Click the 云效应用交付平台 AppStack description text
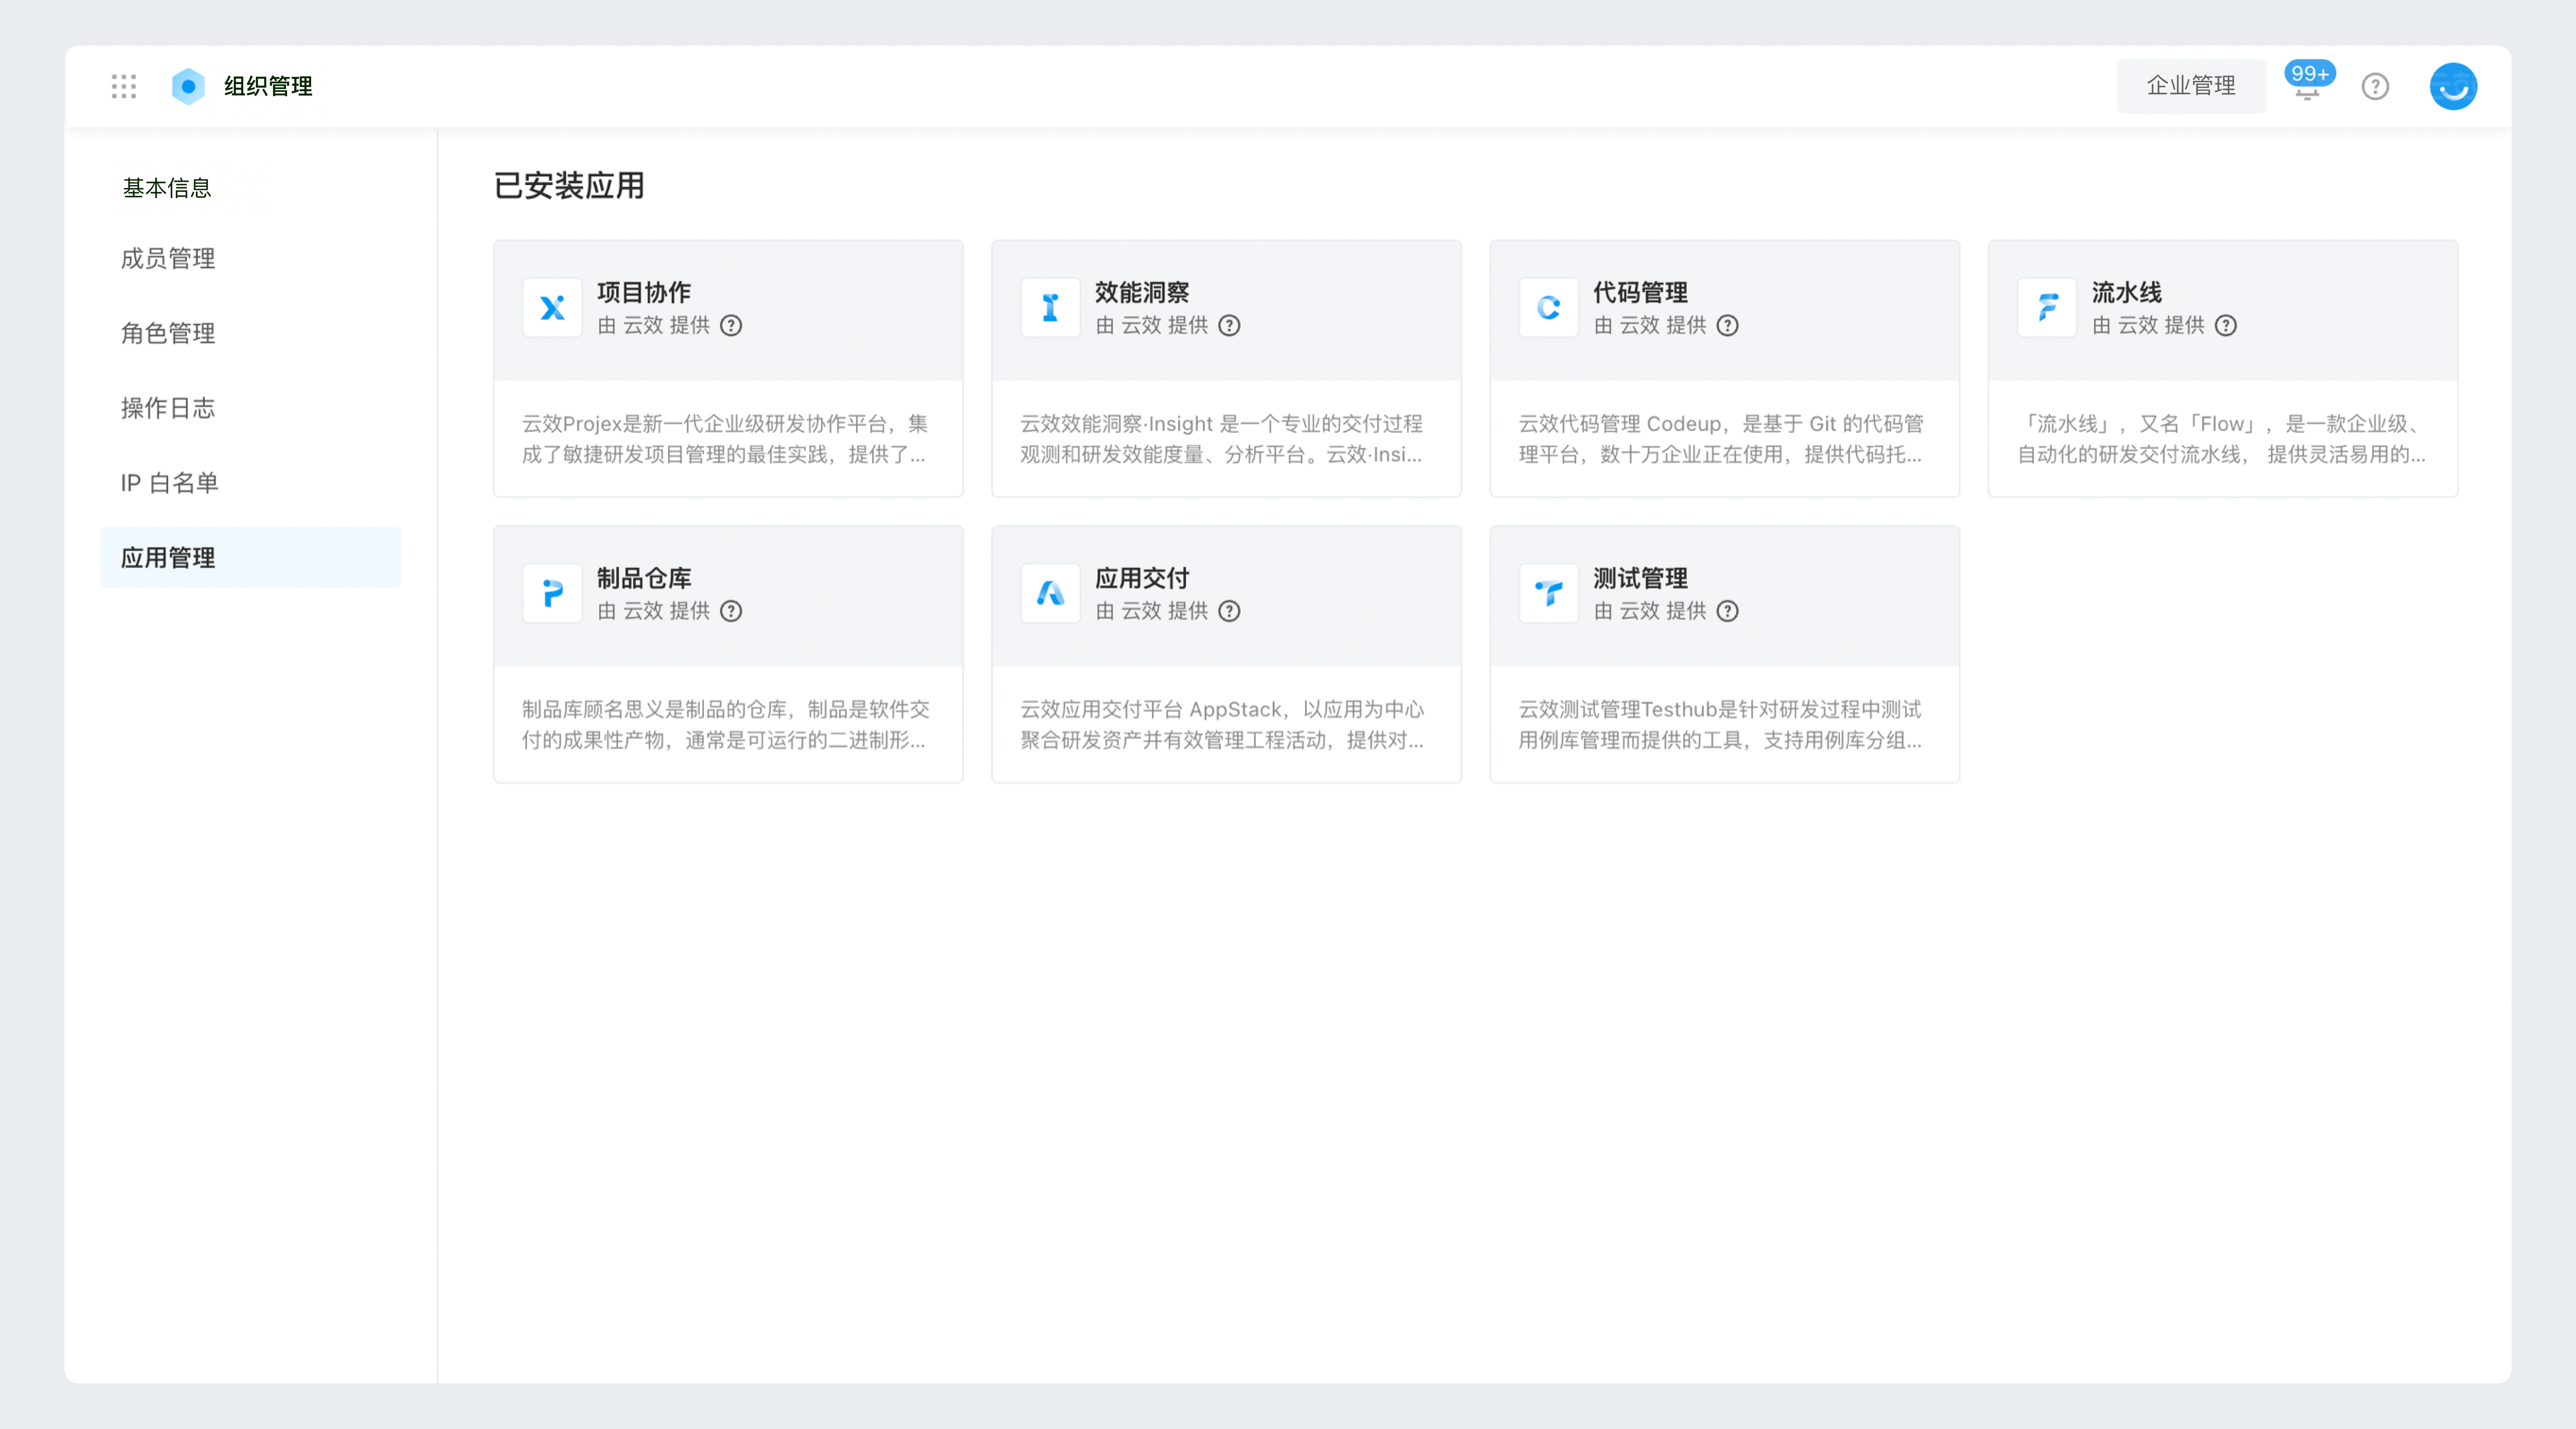This screenshot has height=1429, width=2576. (x=1222, y=725)
